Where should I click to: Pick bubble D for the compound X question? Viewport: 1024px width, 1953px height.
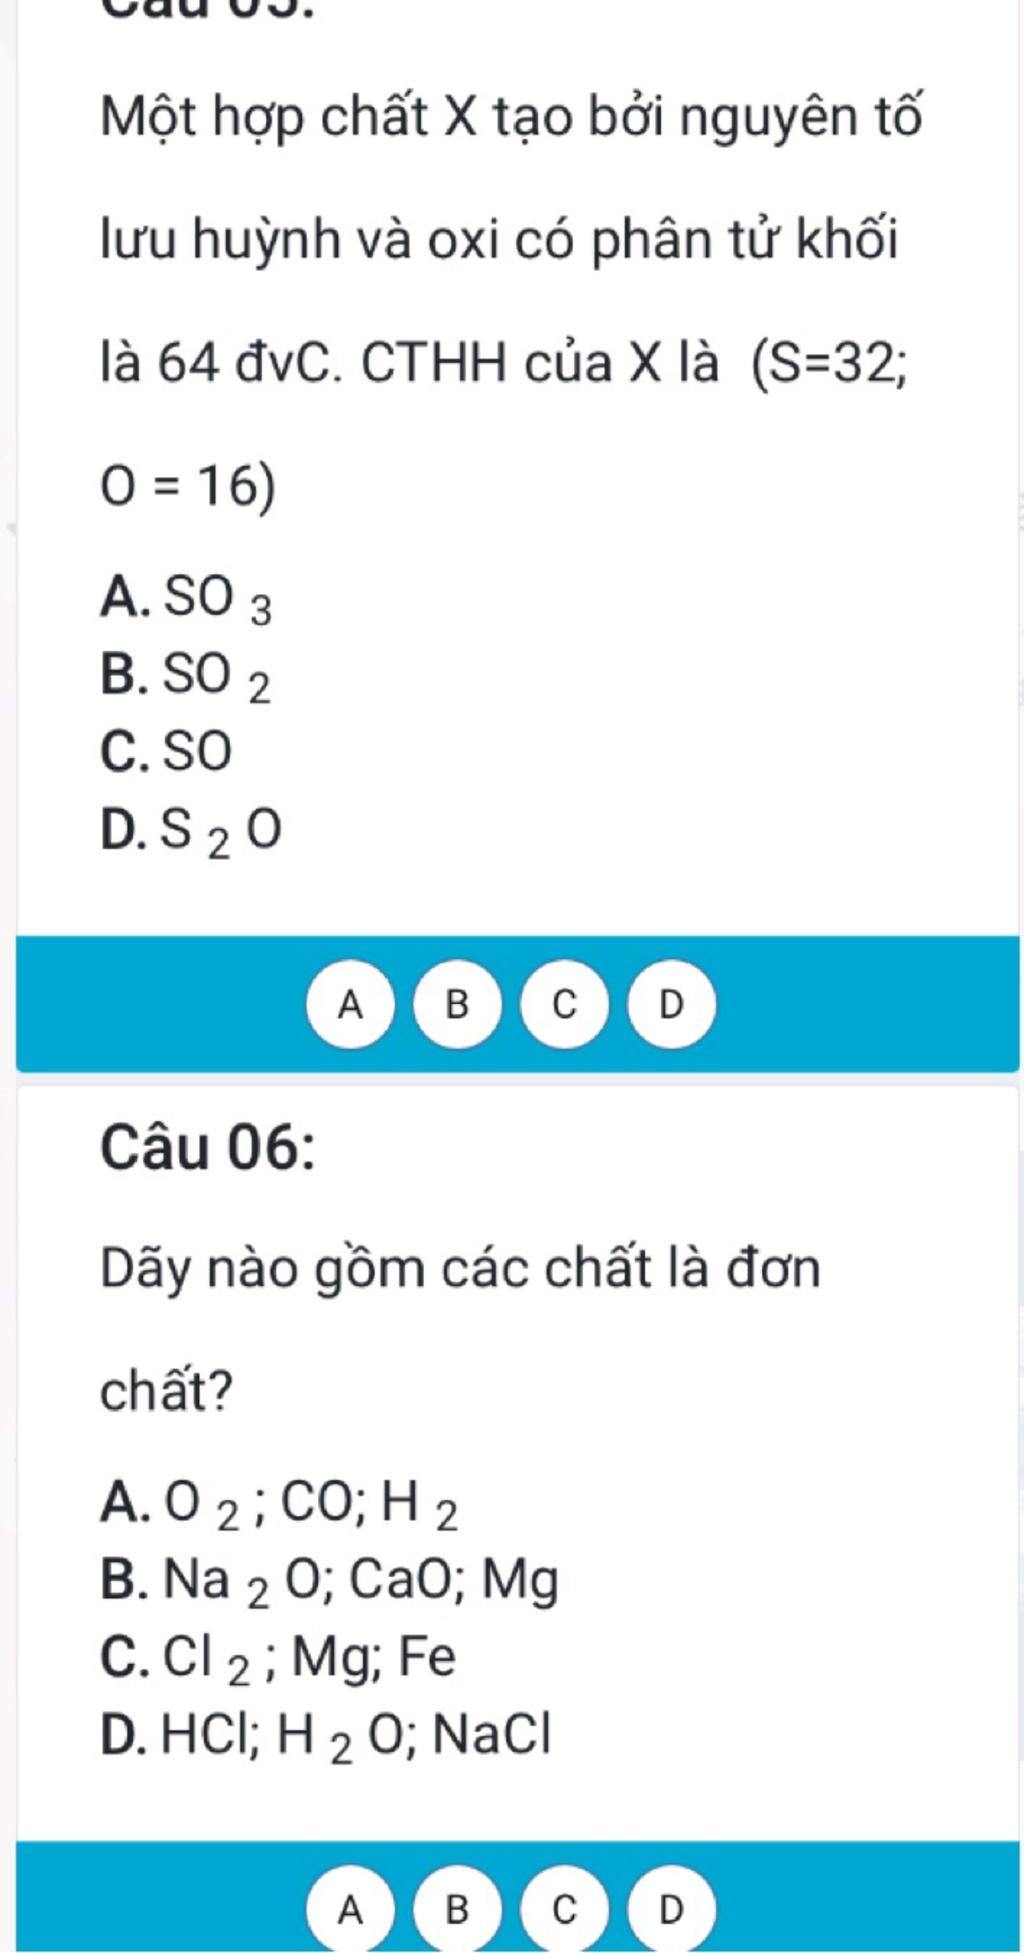[x=672, y=1004]
